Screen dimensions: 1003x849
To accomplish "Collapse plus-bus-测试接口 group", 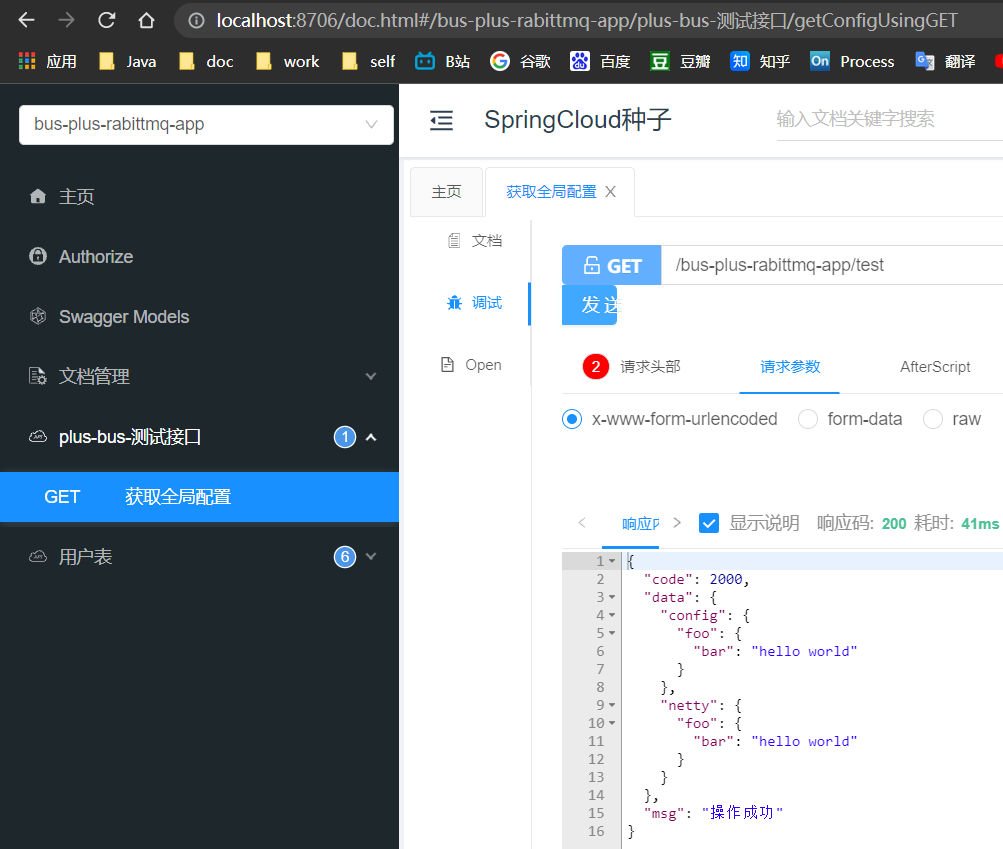I will (x=200, y=437).
